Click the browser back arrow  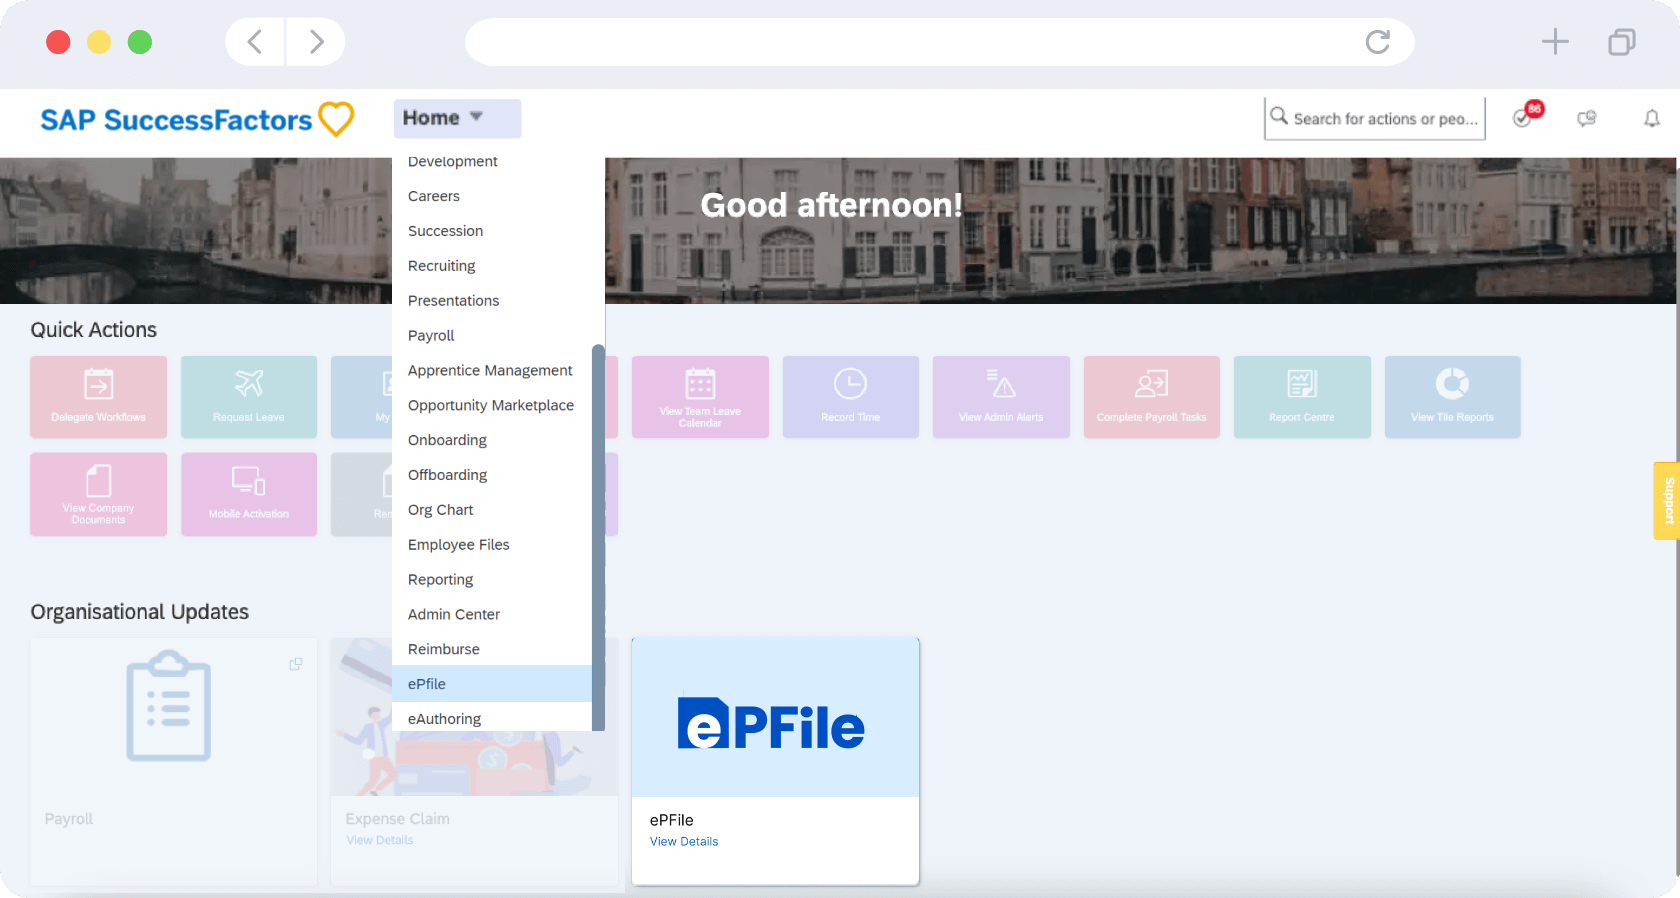tap(255, 42)
